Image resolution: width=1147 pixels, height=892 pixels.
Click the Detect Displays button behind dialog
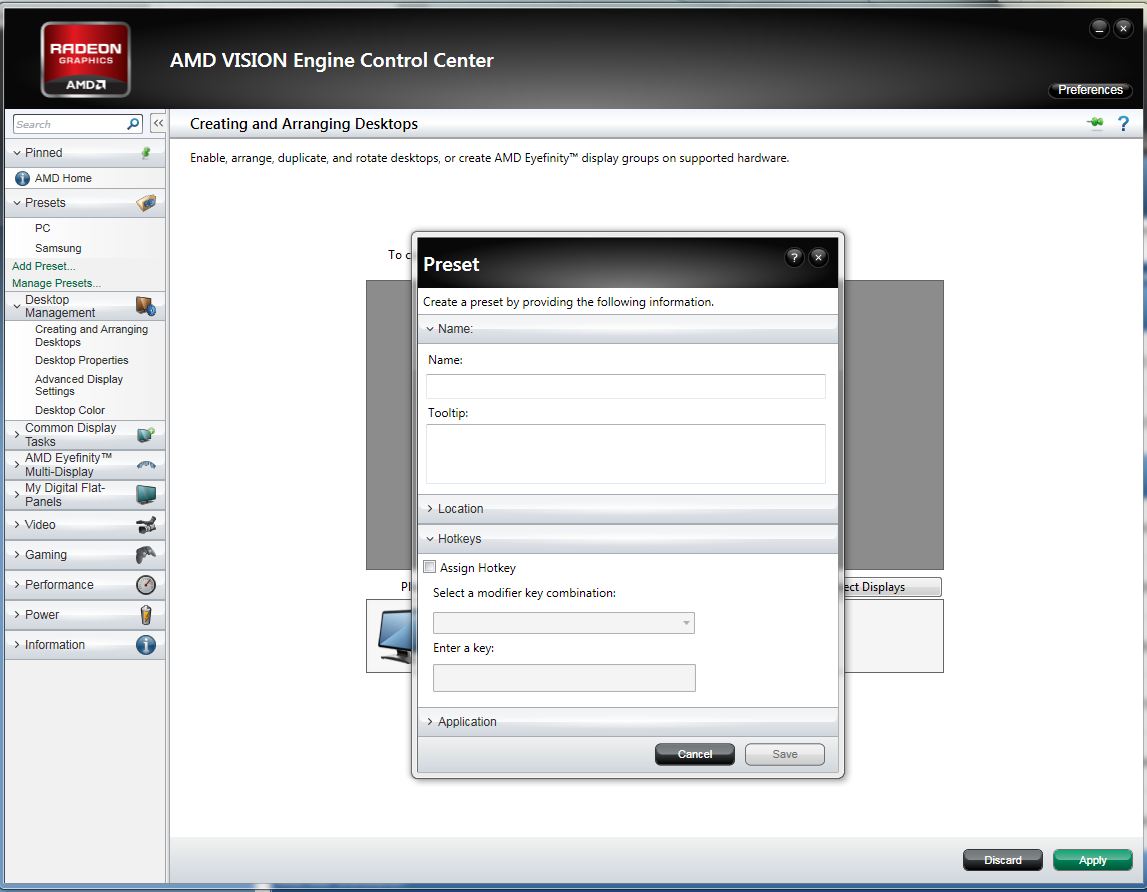[892, 587]
